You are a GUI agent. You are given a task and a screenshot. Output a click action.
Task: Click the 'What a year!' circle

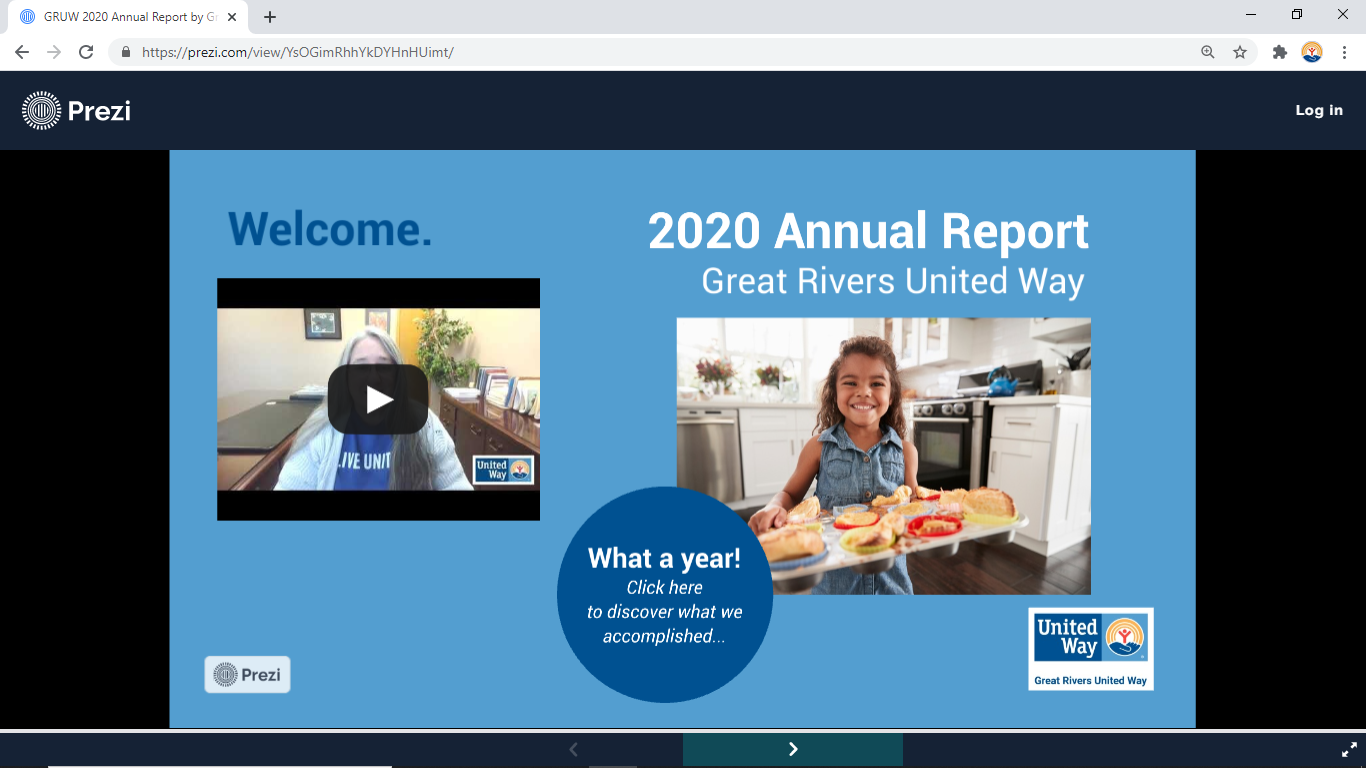tap(665, 595)
